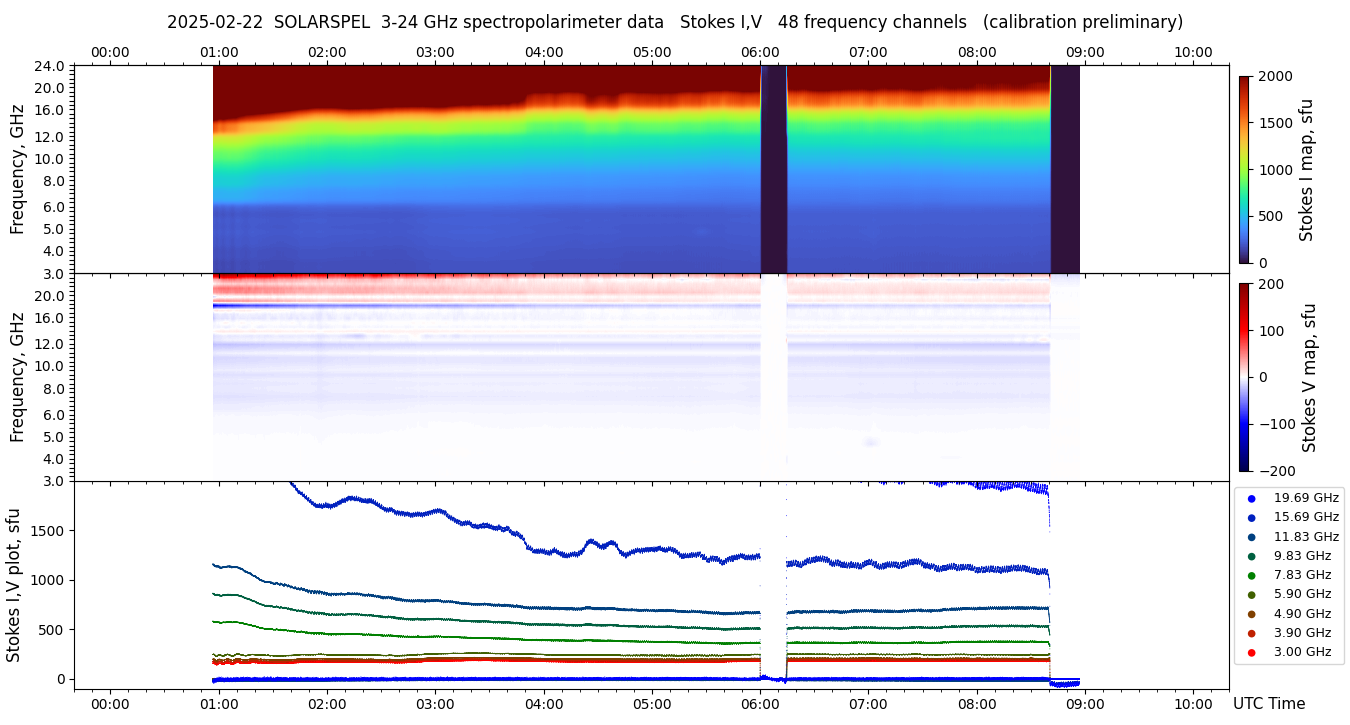Click the Stokes V map colorbar
This screenshot has height=725, width=1350.
[1244, 377]
